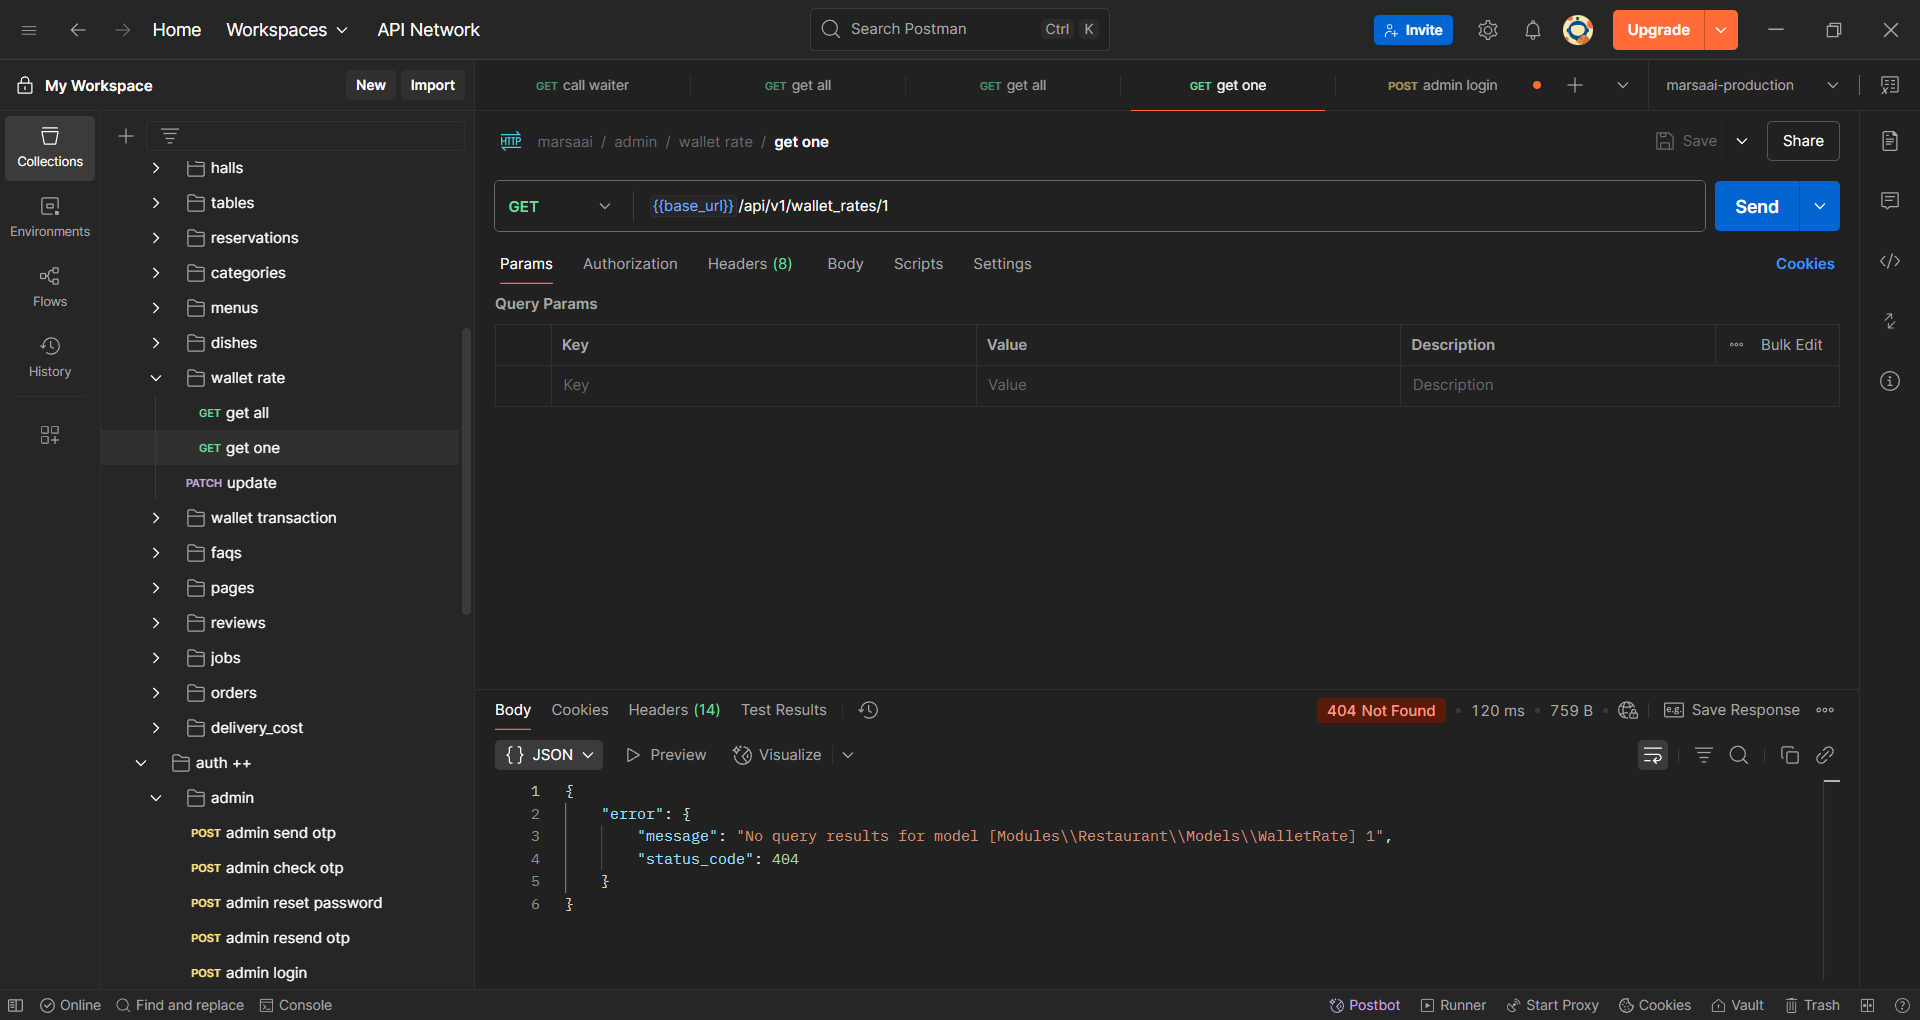Switch to the GET call waiter tab
Viewport: 1920px width, 1020px height.
coord(582,85)
